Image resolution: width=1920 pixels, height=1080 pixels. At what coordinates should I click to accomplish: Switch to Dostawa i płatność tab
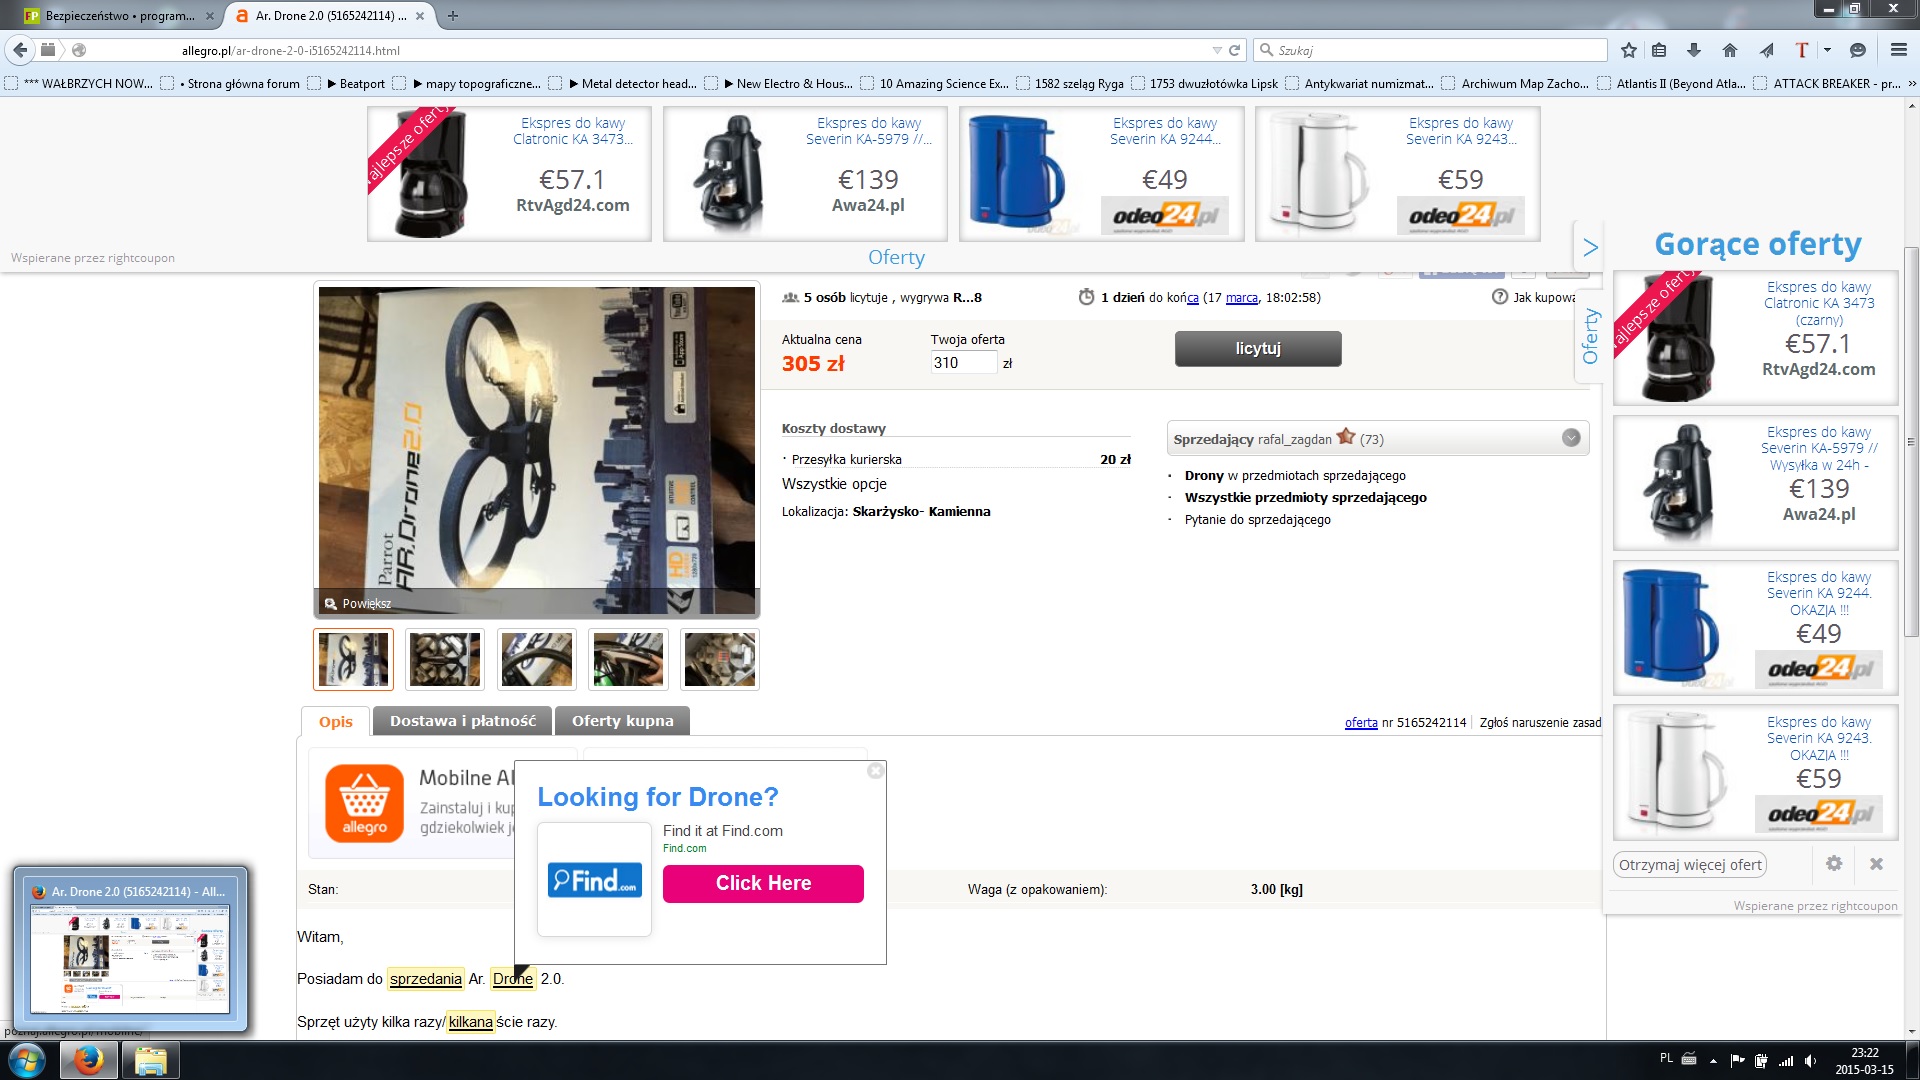click(462, 721)
